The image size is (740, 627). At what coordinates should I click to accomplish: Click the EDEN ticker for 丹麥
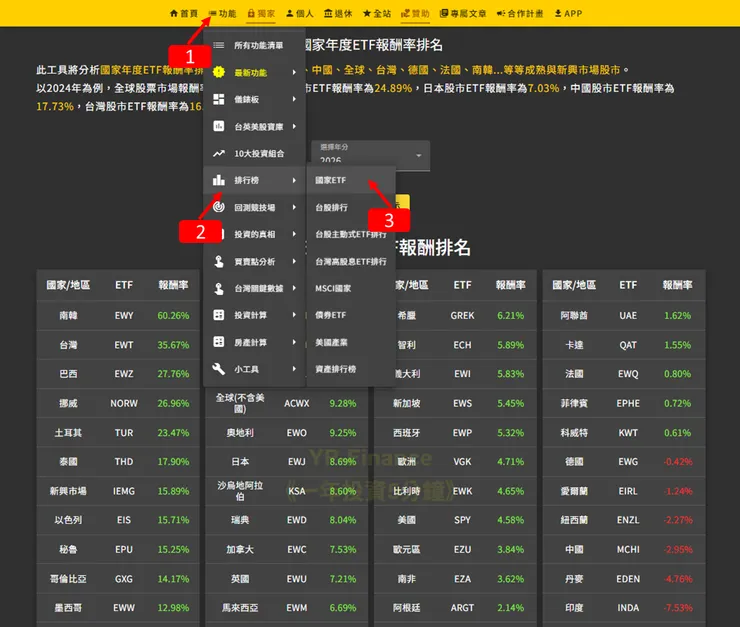628,579
